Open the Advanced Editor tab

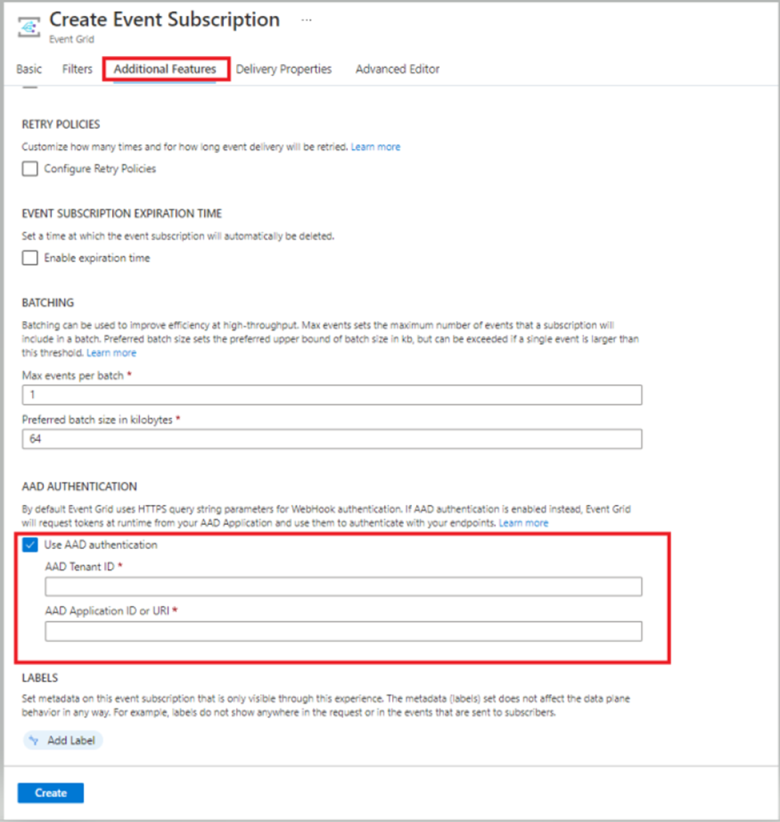pyautogui.click(x=397, y=69)
